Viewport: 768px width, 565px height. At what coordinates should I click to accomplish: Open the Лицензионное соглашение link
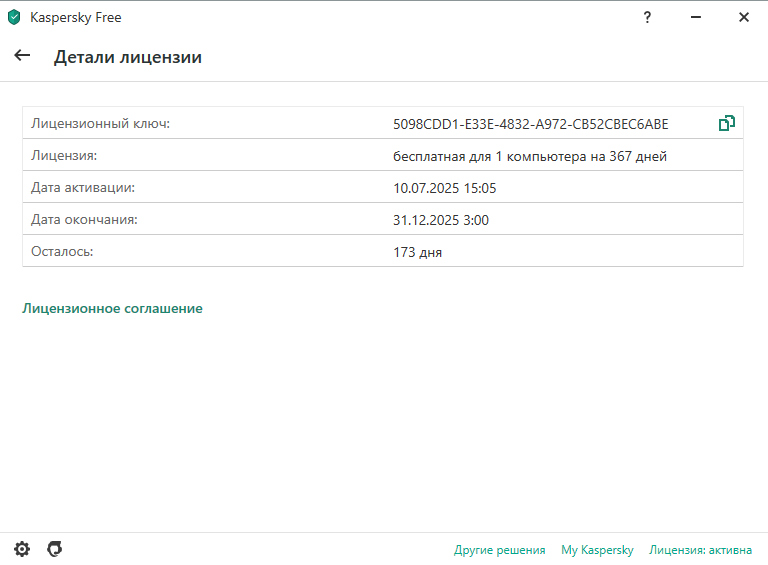[112, 309]
